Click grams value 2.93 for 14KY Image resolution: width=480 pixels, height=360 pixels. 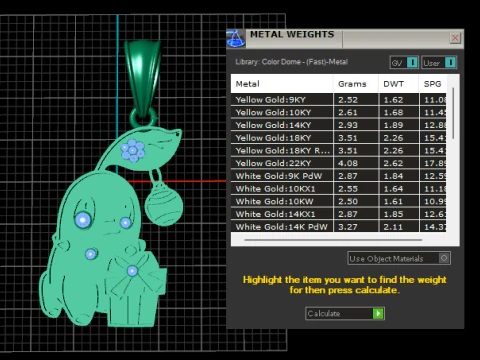(x=348, y=125)
